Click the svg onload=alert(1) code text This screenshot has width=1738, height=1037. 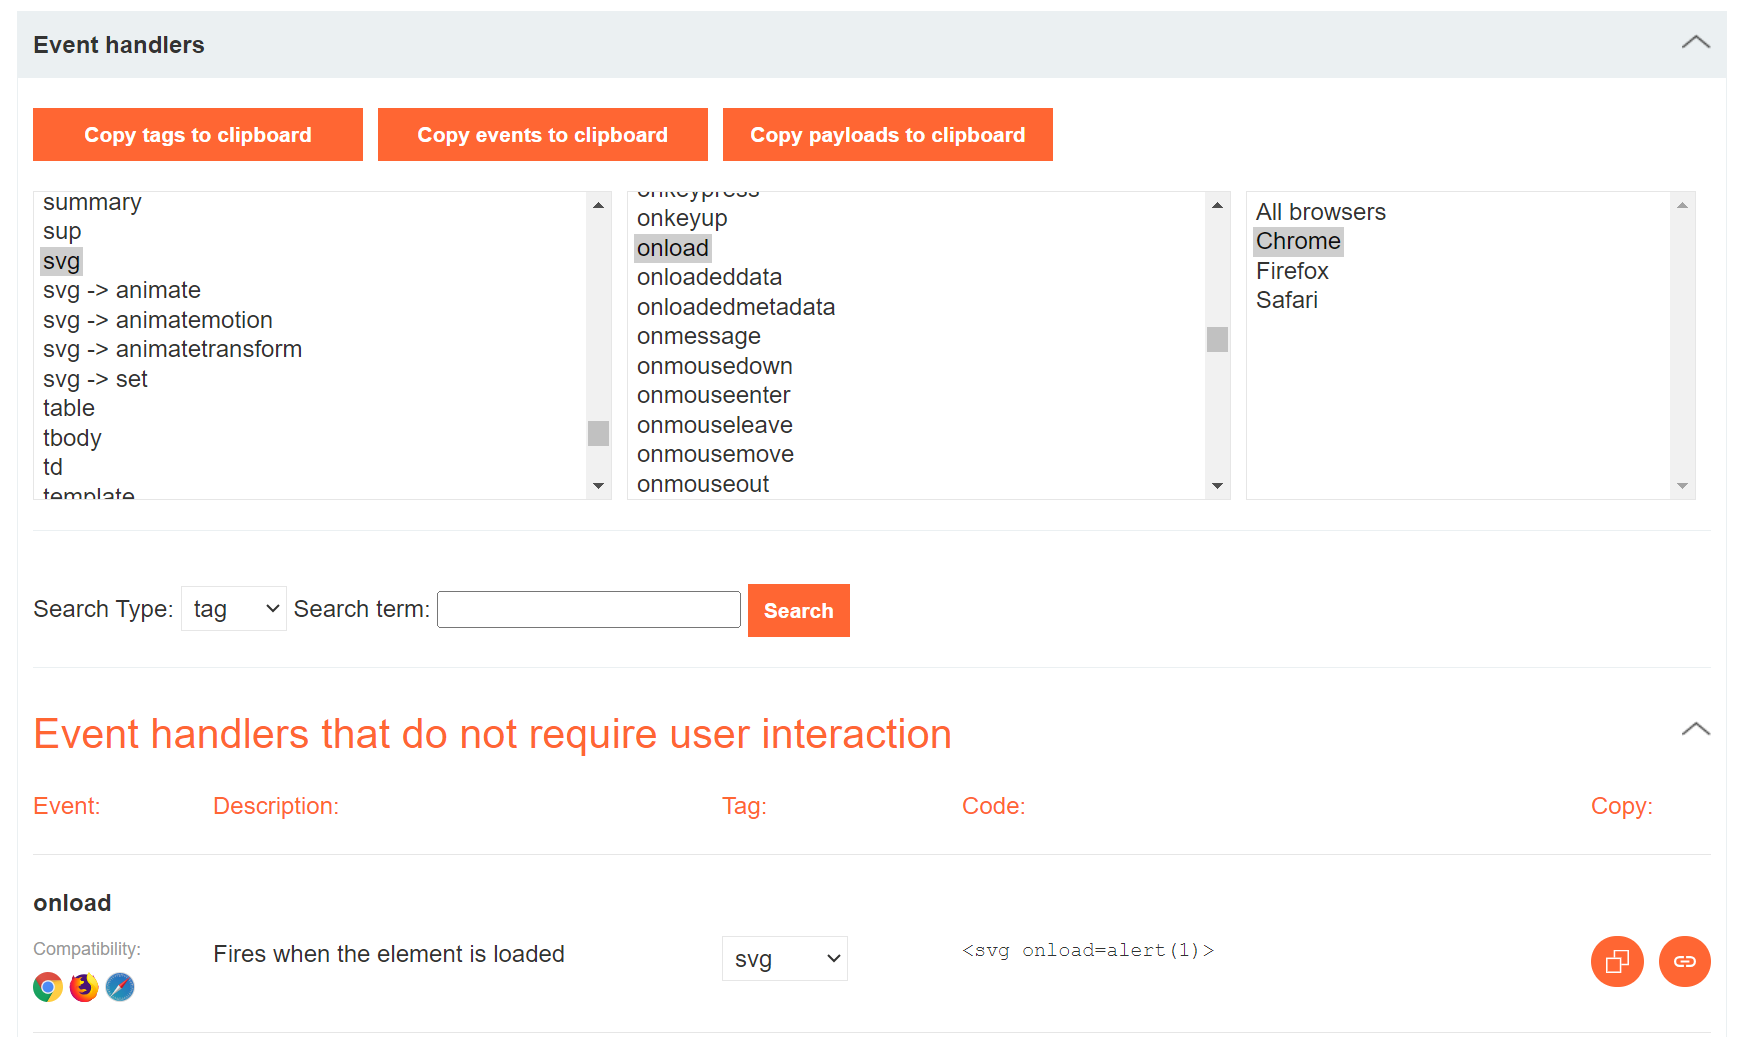[x=1088, y=950]
